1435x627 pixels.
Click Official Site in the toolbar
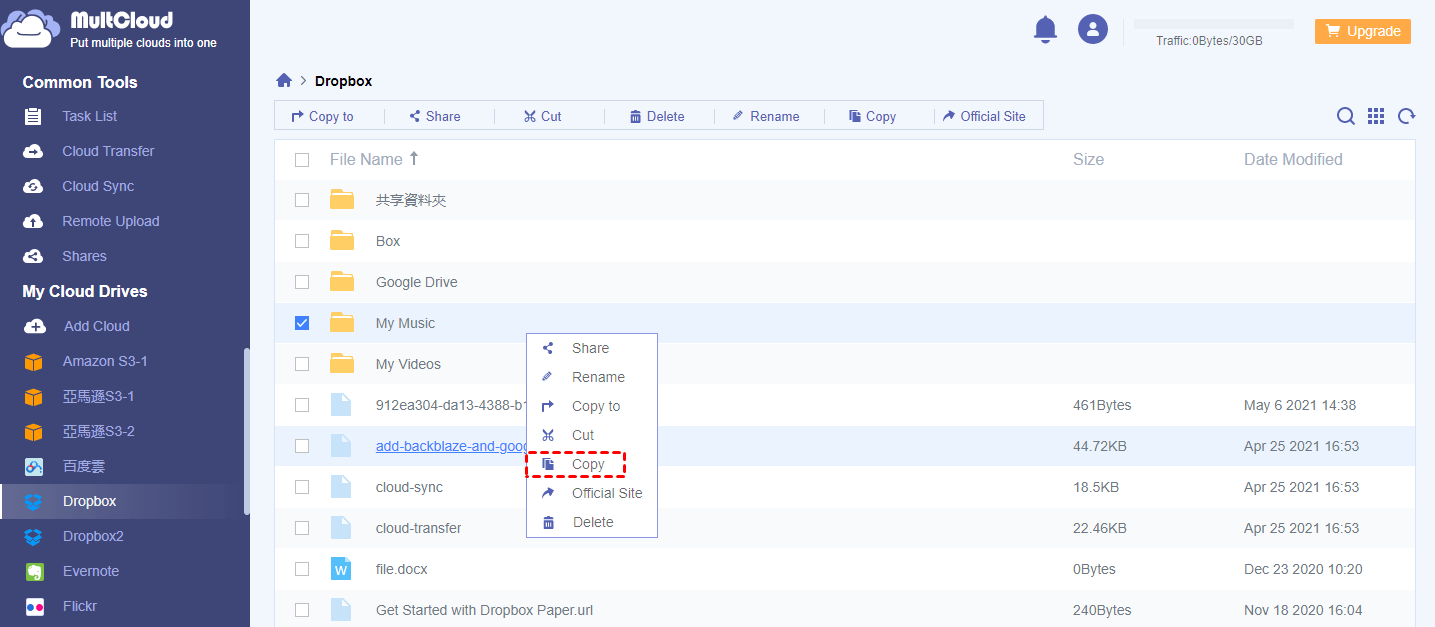pyautogui.click(x=984, y=116)
